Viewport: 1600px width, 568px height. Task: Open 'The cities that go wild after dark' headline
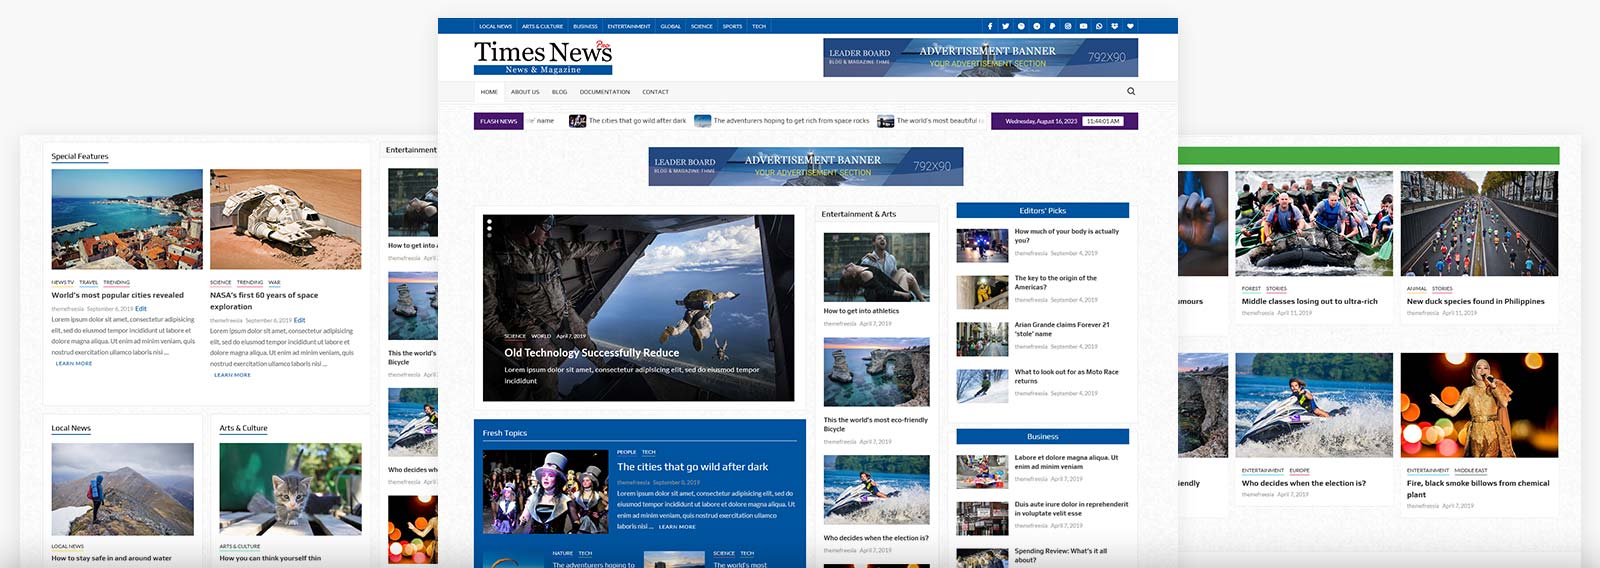pos(692,467)
